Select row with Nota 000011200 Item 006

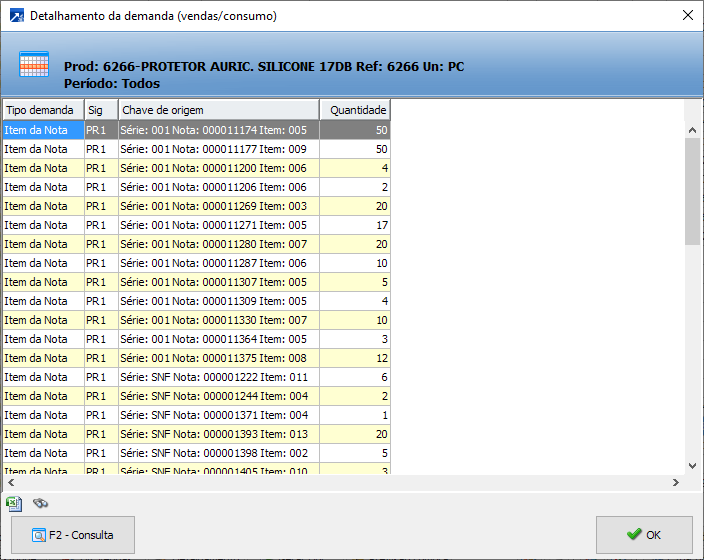click(x=197, y=168)
